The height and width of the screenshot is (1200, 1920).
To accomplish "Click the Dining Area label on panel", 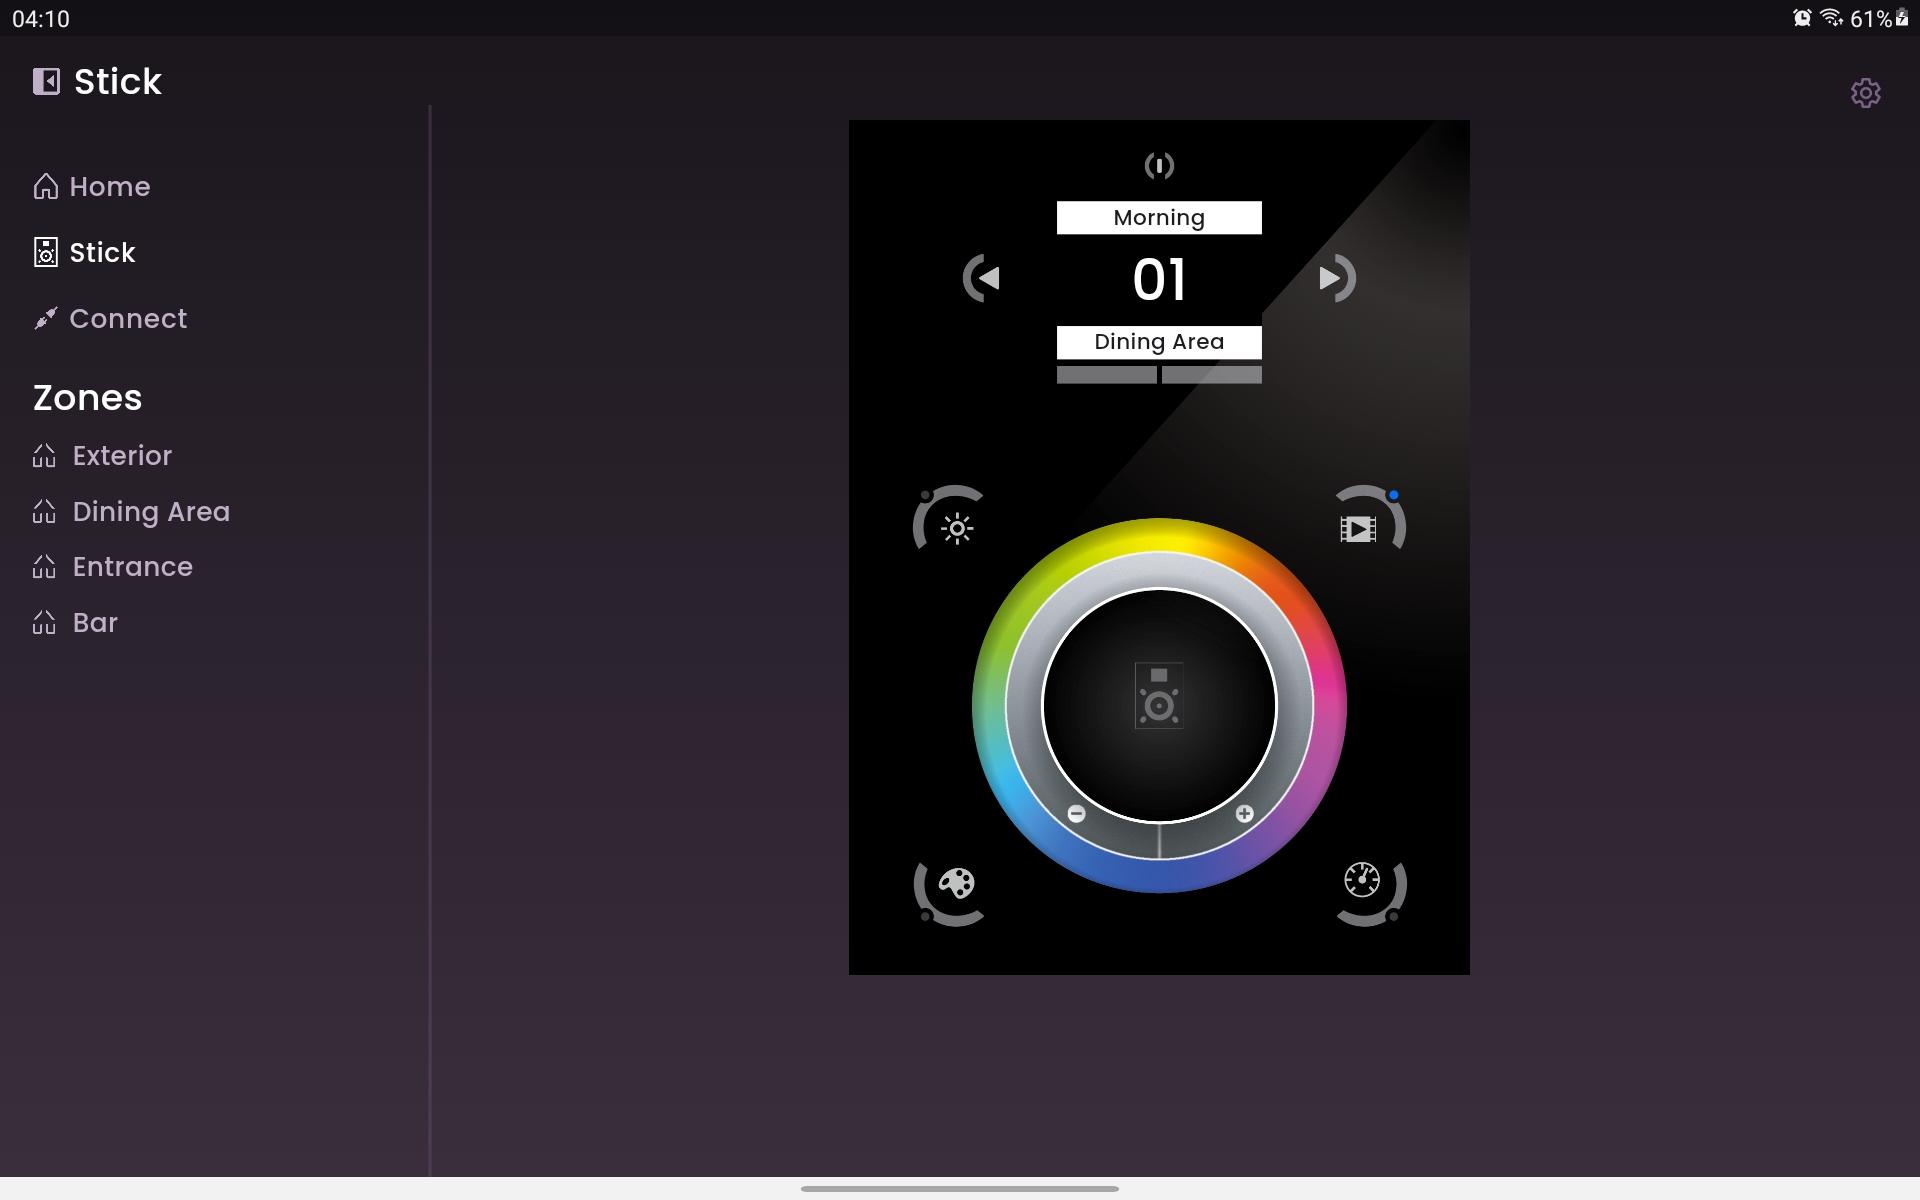I will pyautogui.click(x=1159, y=342).
